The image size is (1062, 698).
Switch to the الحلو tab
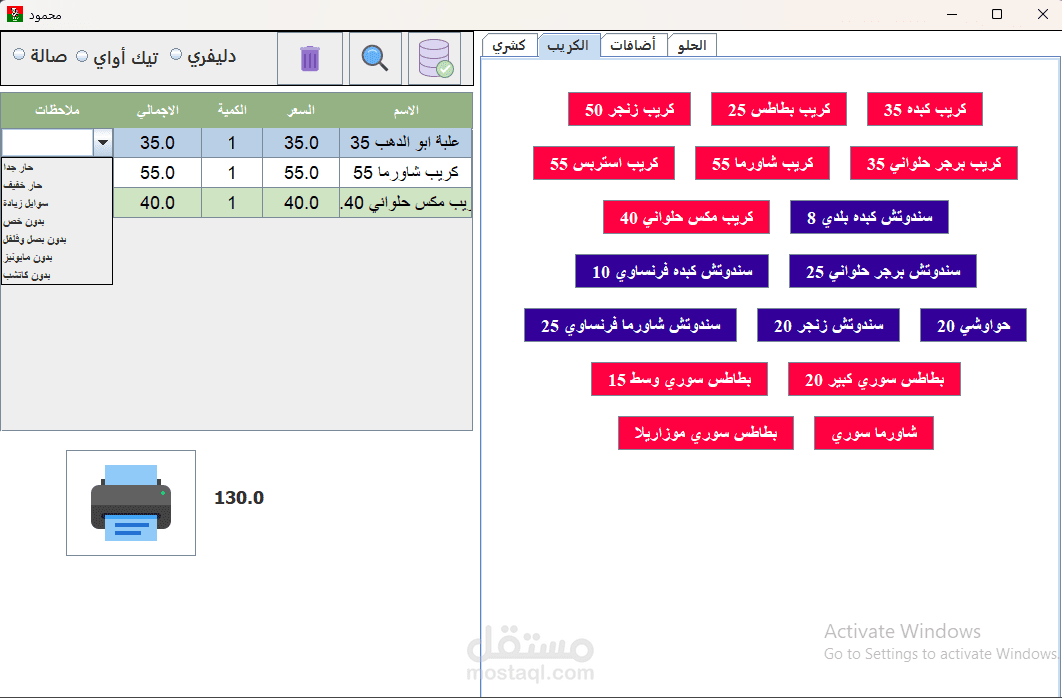coord(692,45)
